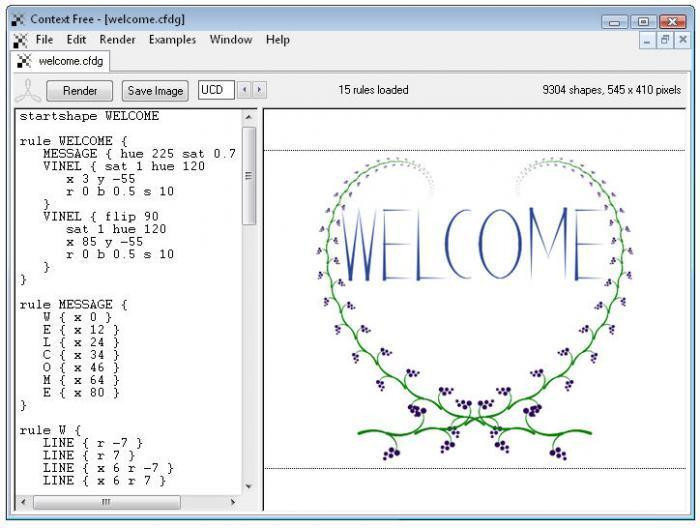Image resolution: width=700 pixels, height=528 pixels.
Task: Click the Save Image button
Action: [155, 91]
